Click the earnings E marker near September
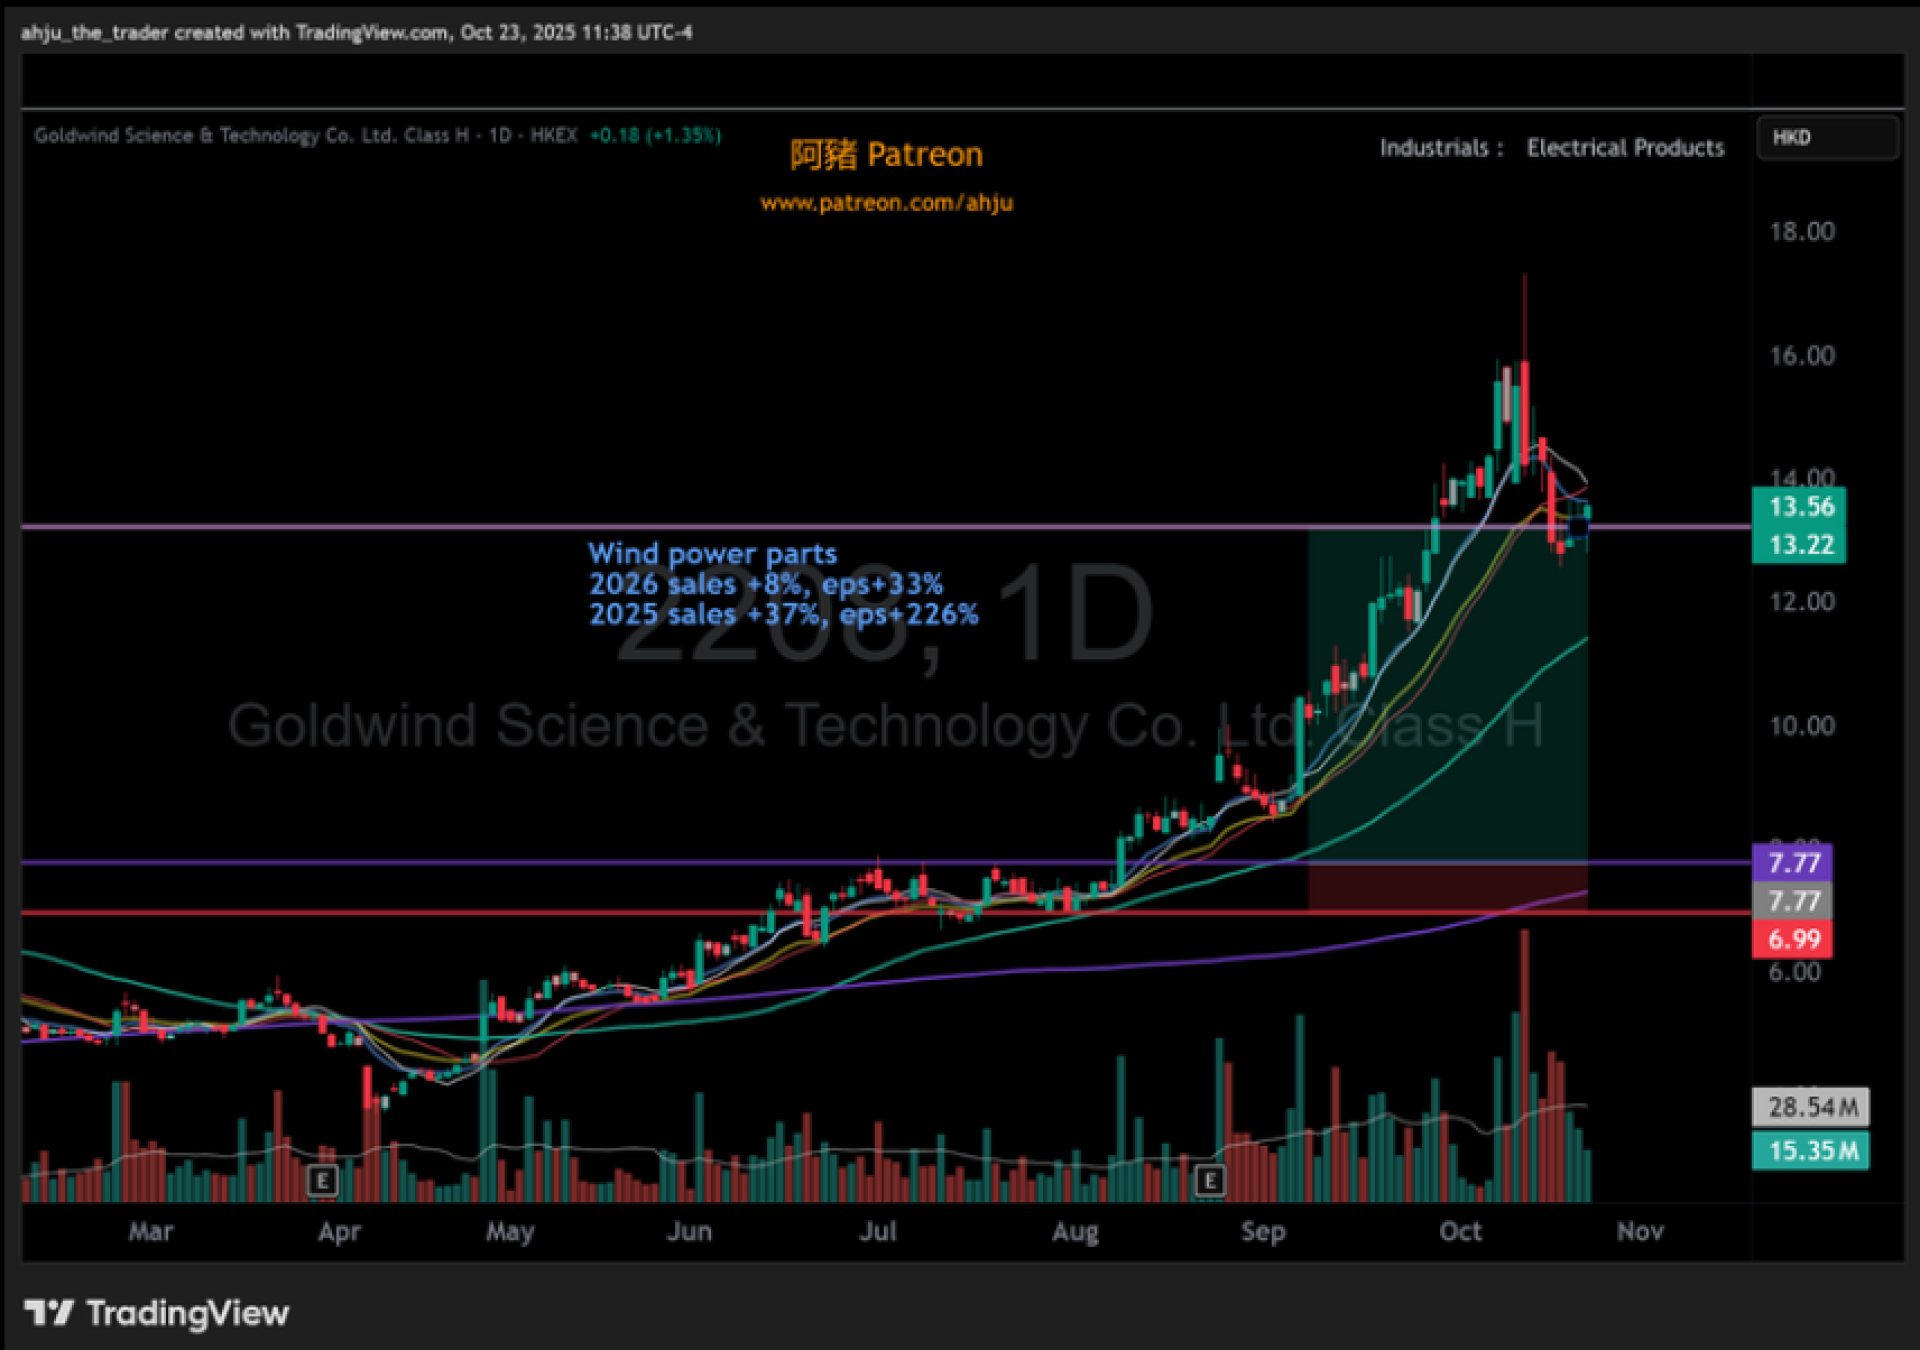 [1209, 1180]
